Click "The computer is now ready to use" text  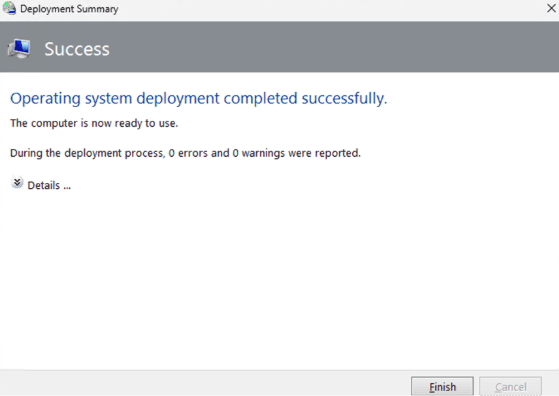pyautogui.click(x=94, y=123)
